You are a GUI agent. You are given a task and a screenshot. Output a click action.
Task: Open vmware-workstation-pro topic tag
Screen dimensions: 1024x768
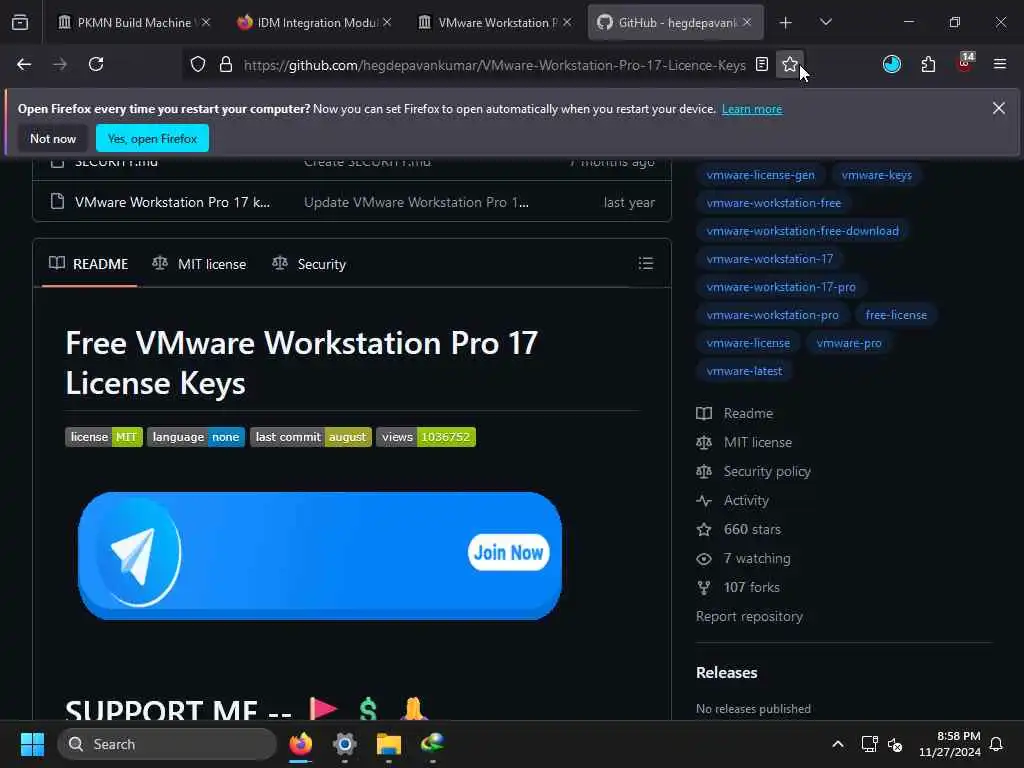coord(772,315)
